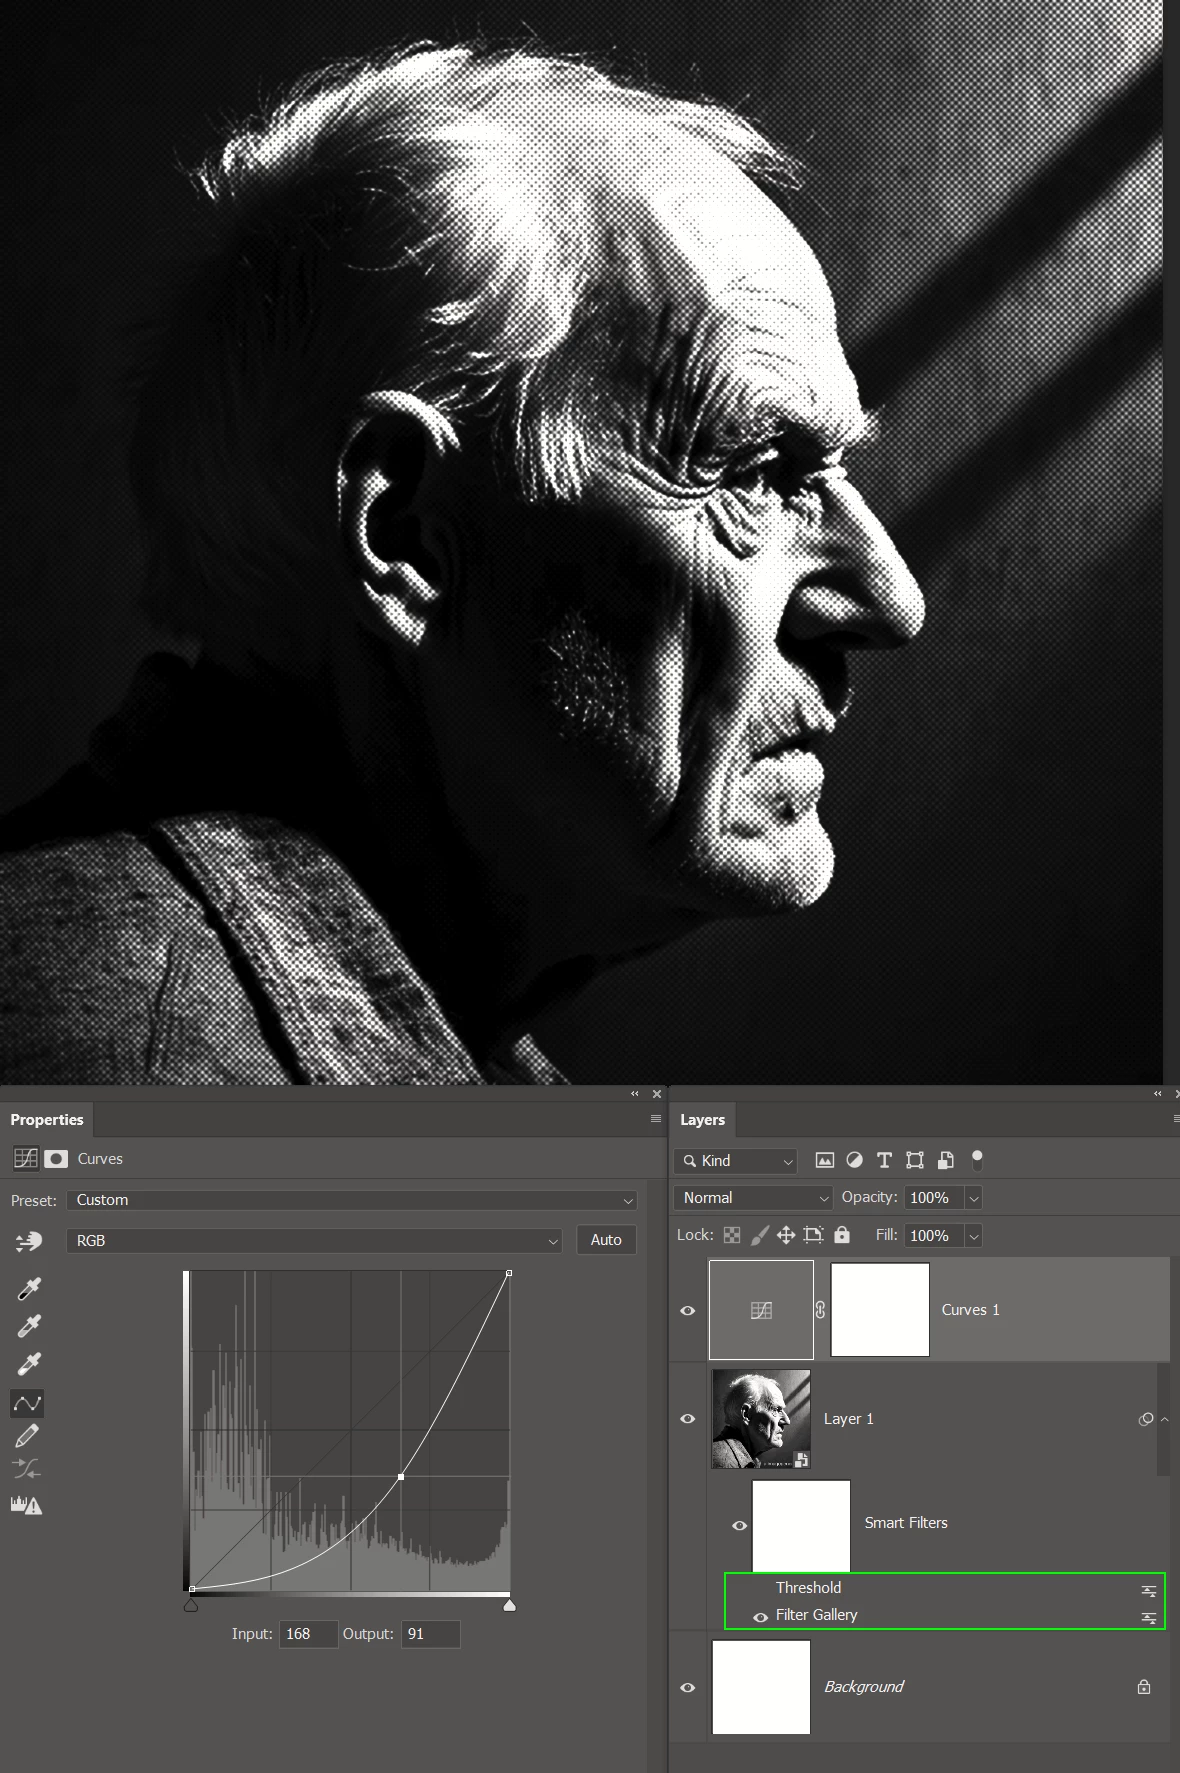Filter layers by pixel layers
Viewport: 1180px width, 1773px height.
[x=825, y=1160]
